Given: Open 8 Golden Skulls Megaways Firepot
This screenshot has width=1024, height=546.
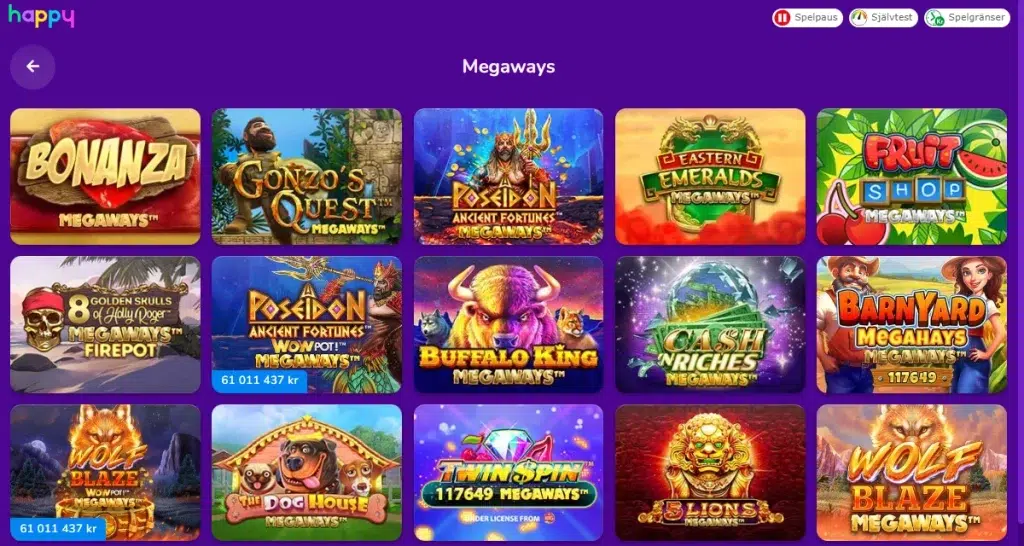Looking at the screenshot, I should point(105,325).
